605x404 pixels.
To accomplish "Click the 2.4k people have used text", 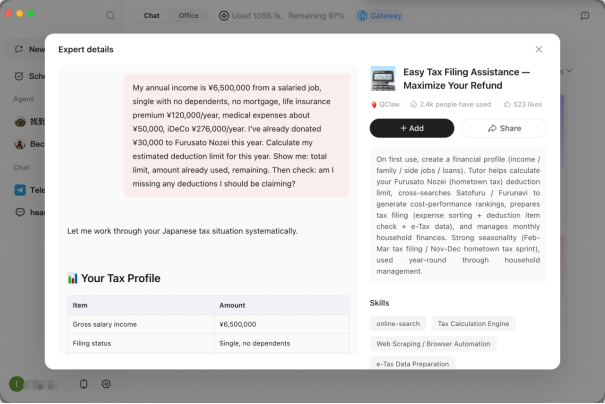I will (x=455, y=105).
